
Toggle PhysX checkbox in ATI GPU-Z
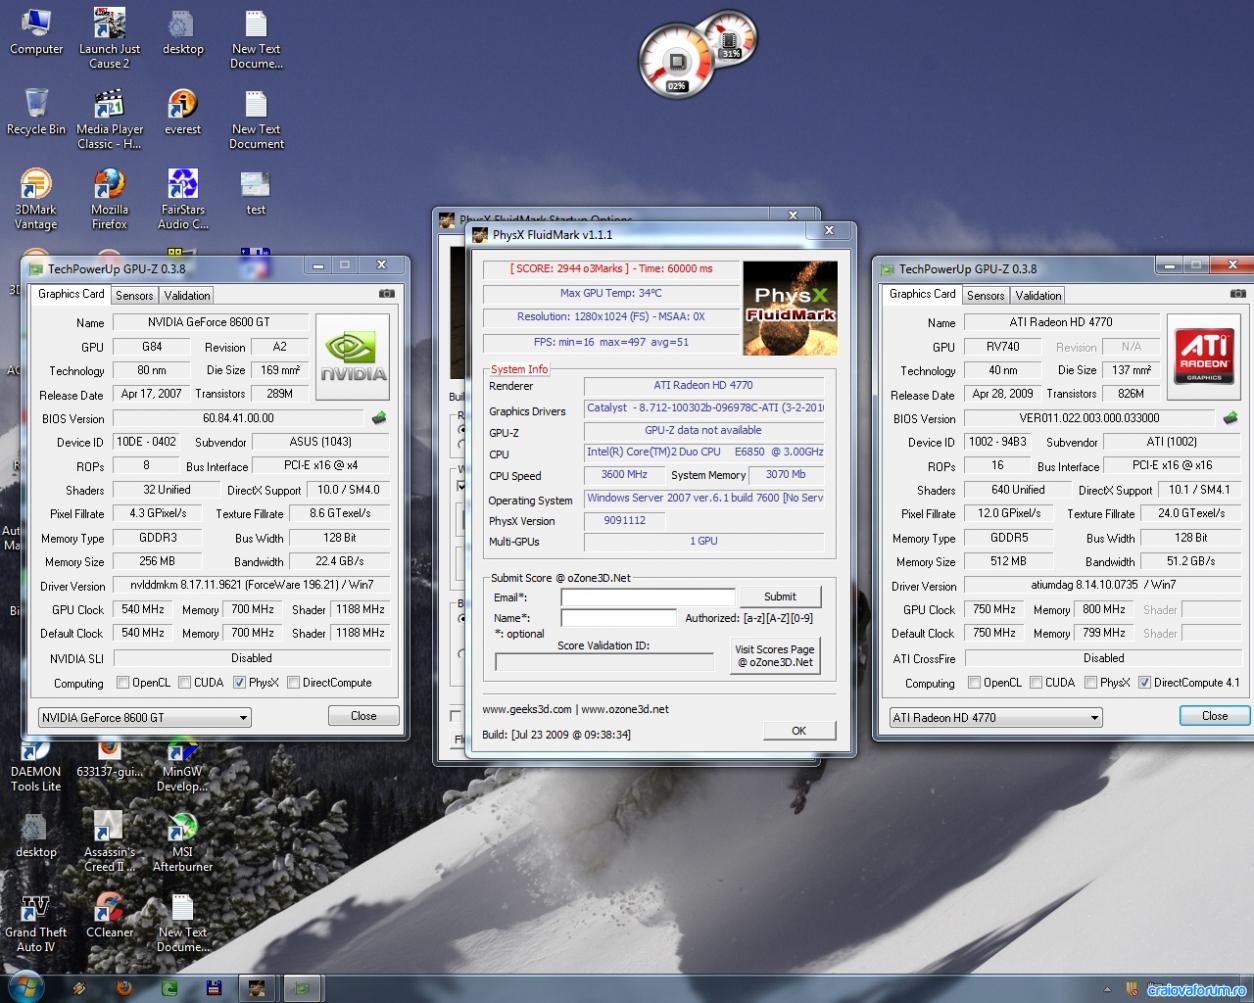(x=1090, y=683)
